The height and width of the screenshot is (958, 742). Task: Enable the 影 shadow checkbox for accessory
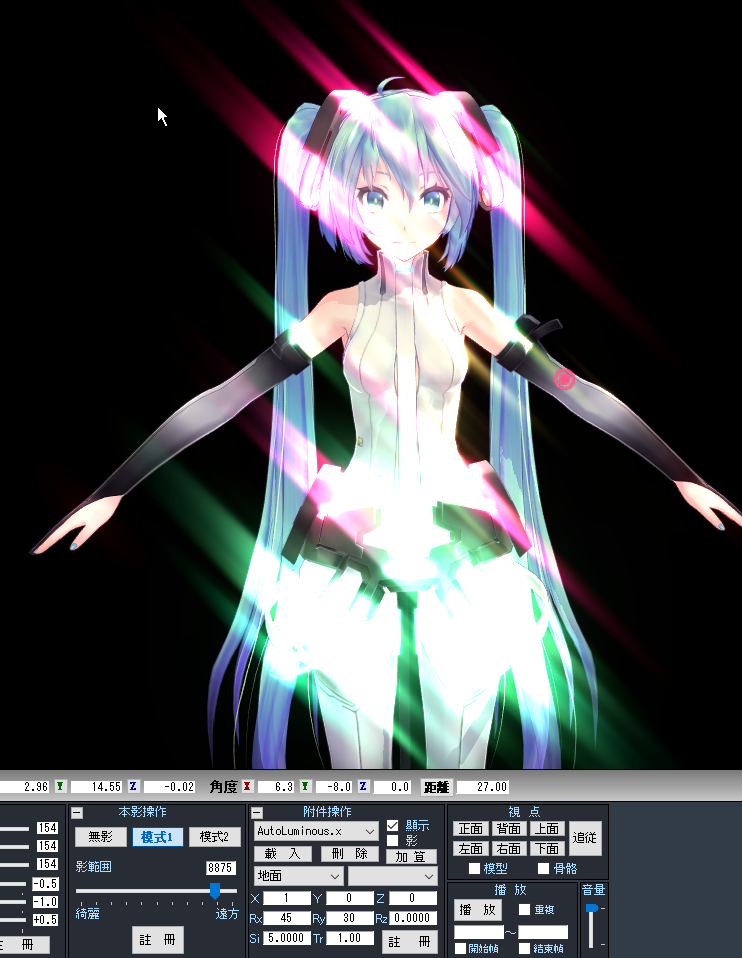click(392, 841)
